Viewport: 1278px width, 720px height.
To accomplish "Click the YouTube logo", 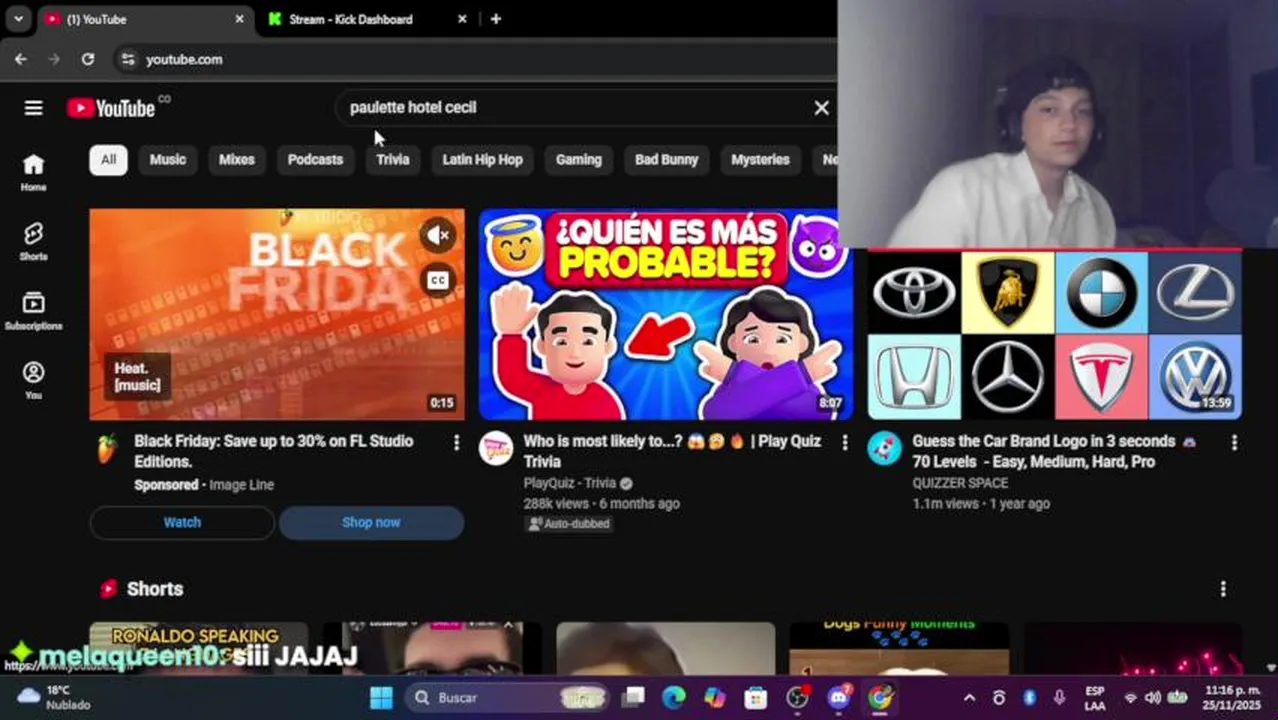I will 111,108.
